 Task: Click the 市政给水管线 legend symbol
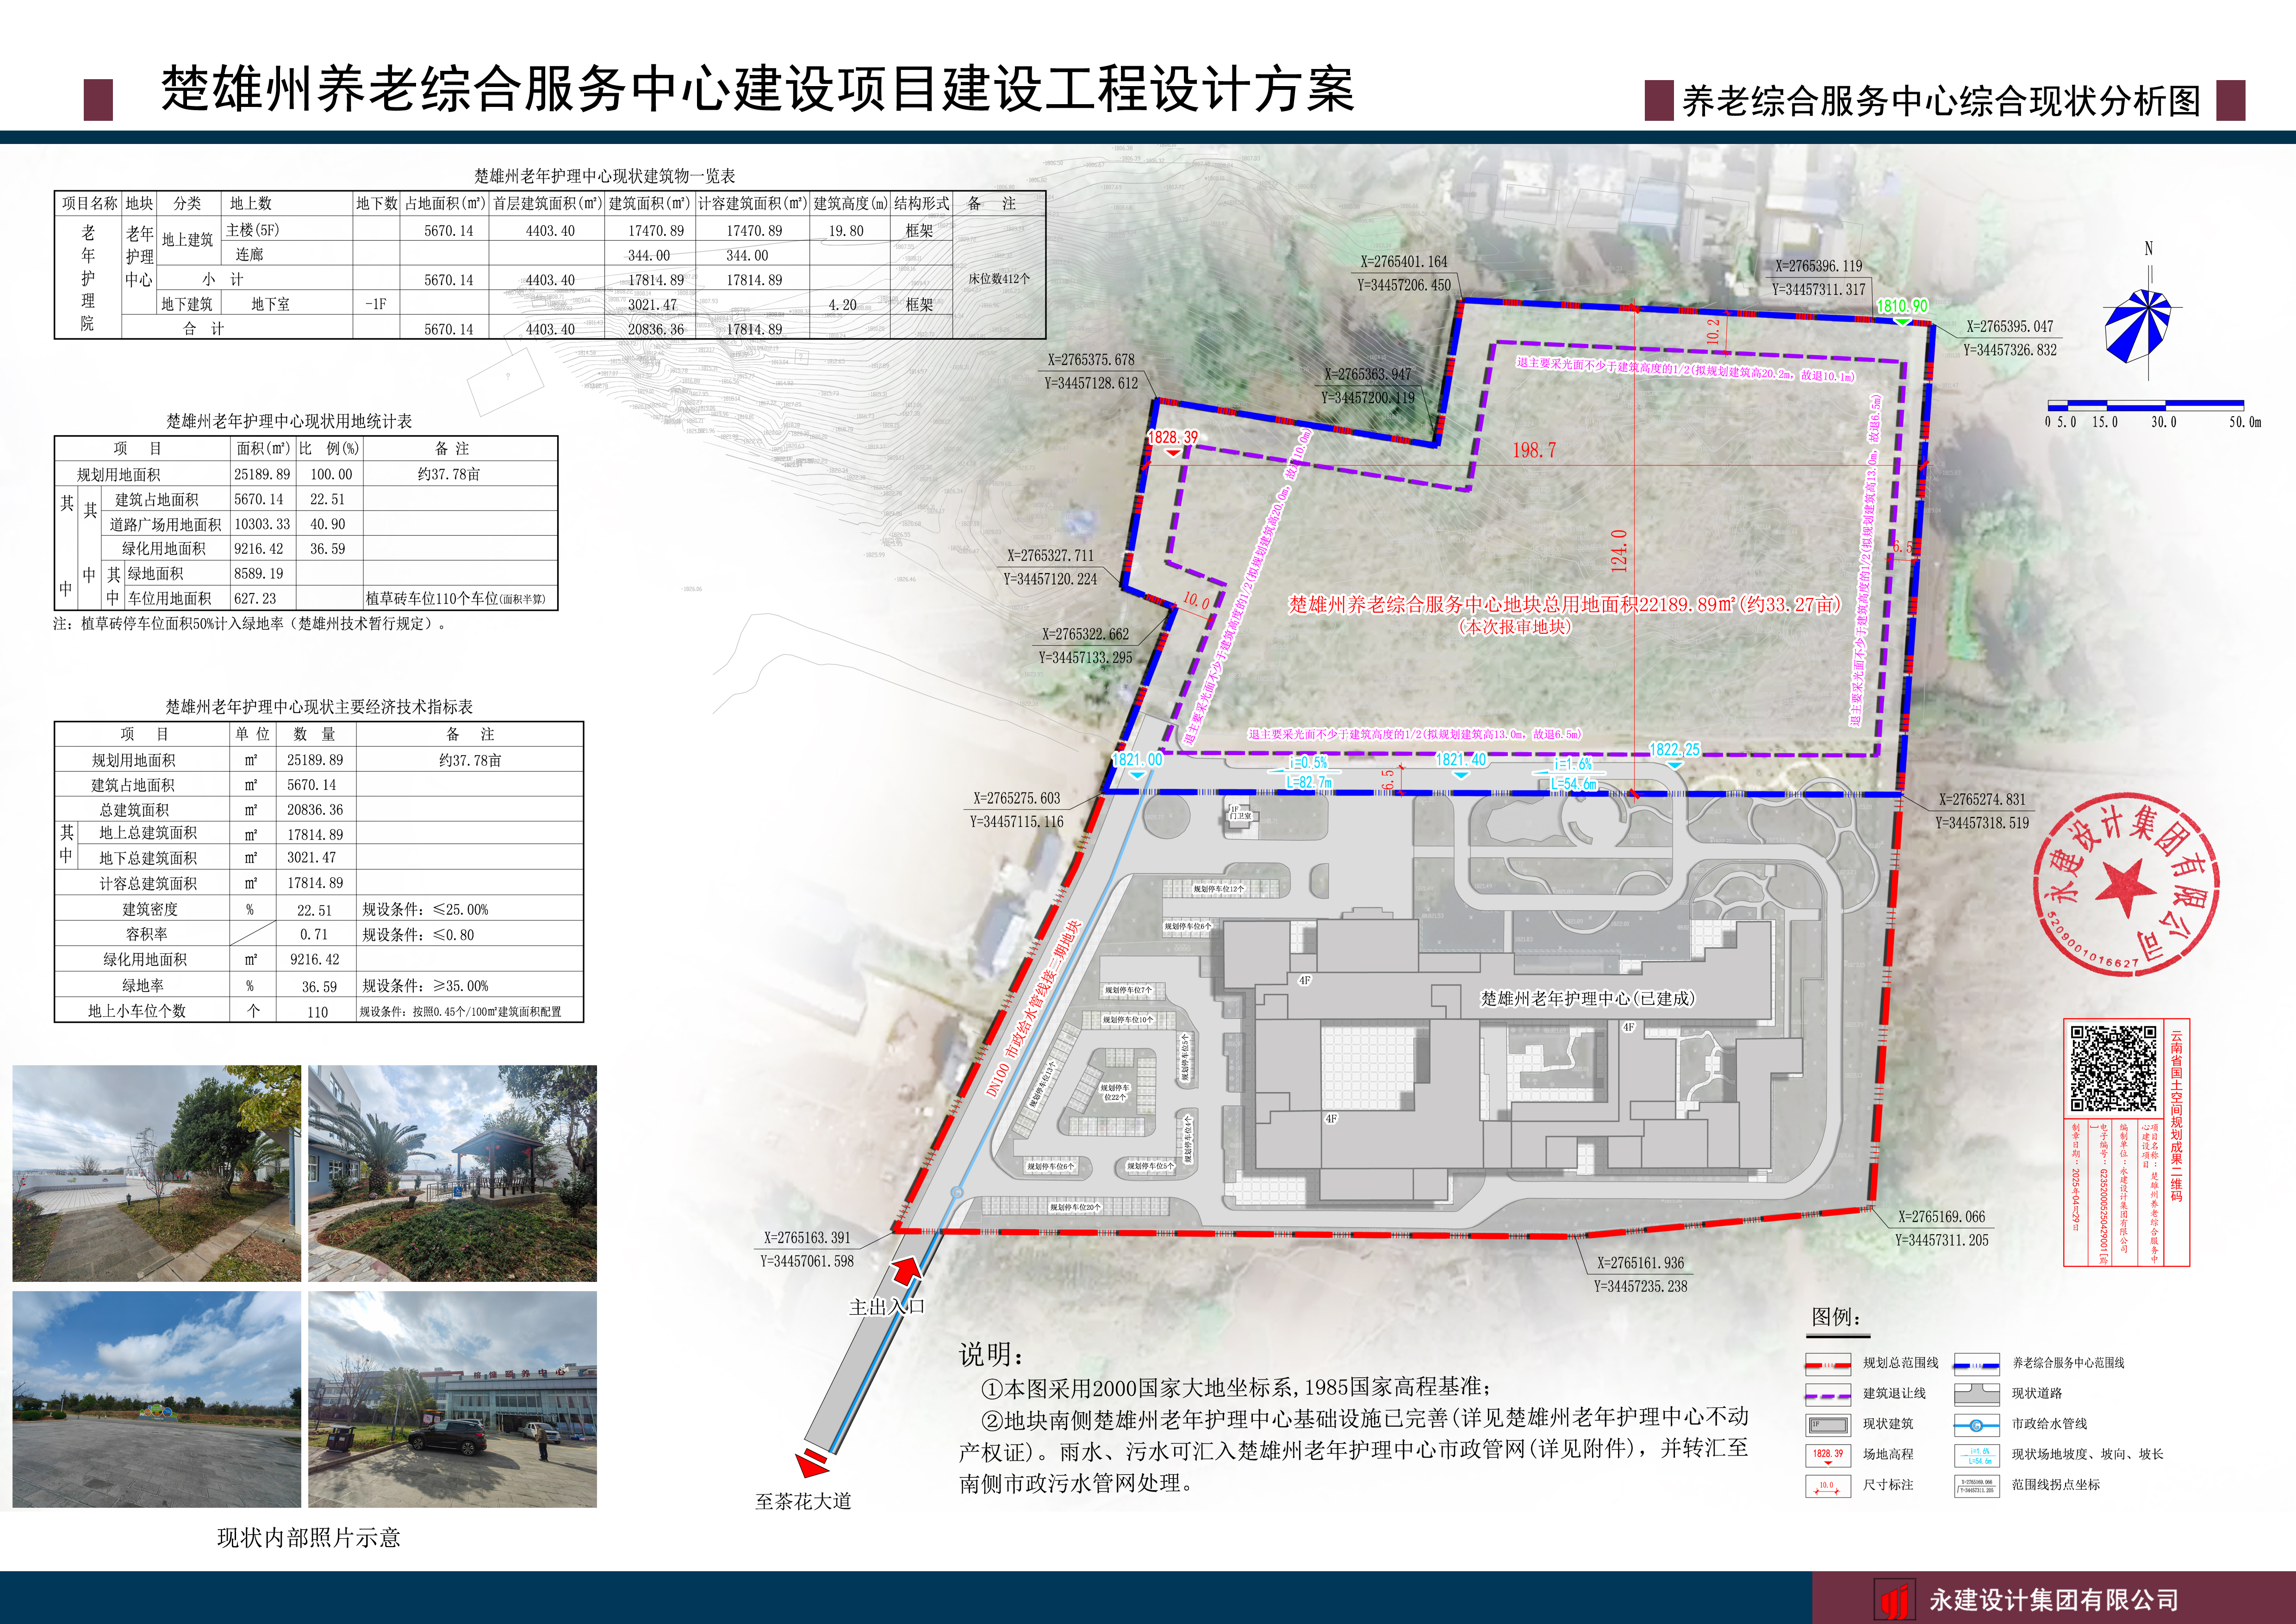click(1977, 1424)
